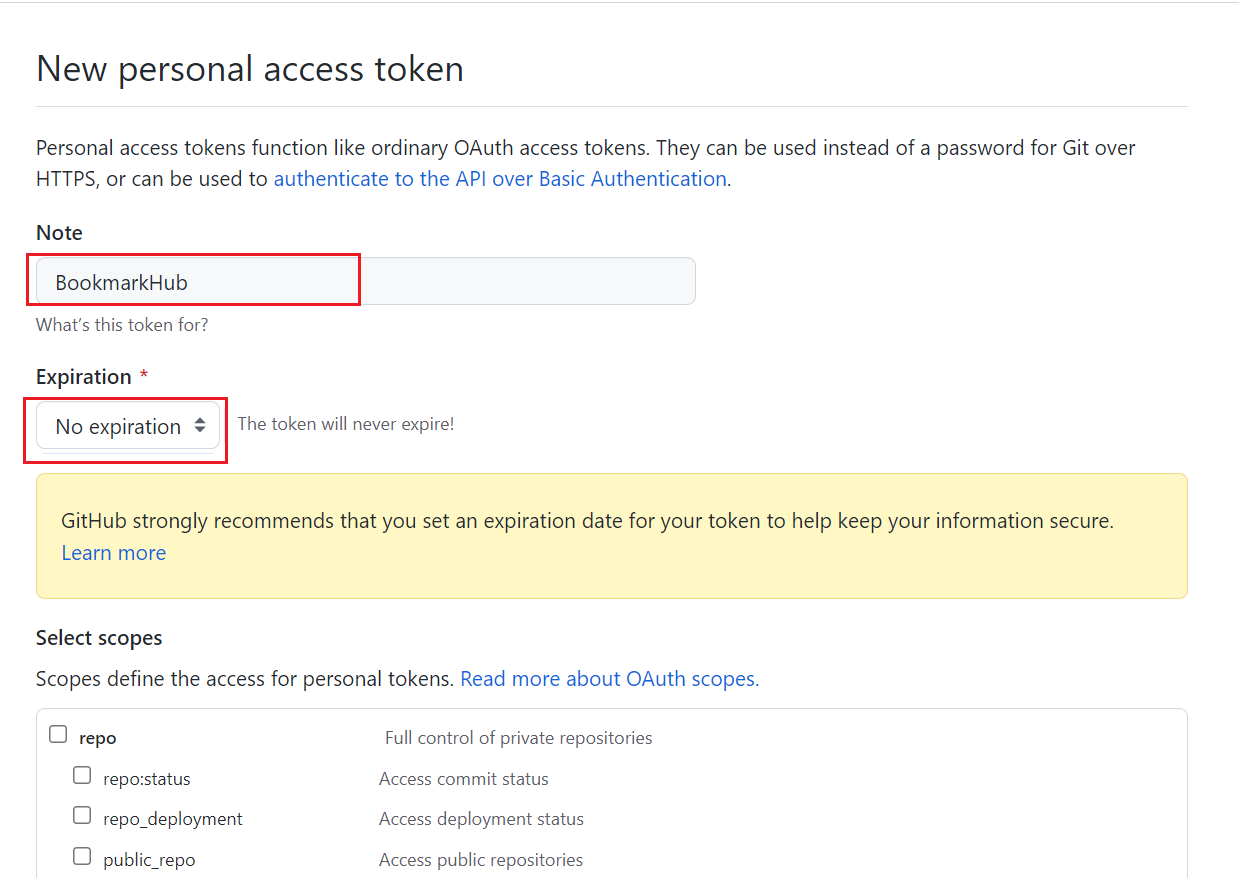Click the public_repo label text

pyautogui.click(x=149, y=860)
